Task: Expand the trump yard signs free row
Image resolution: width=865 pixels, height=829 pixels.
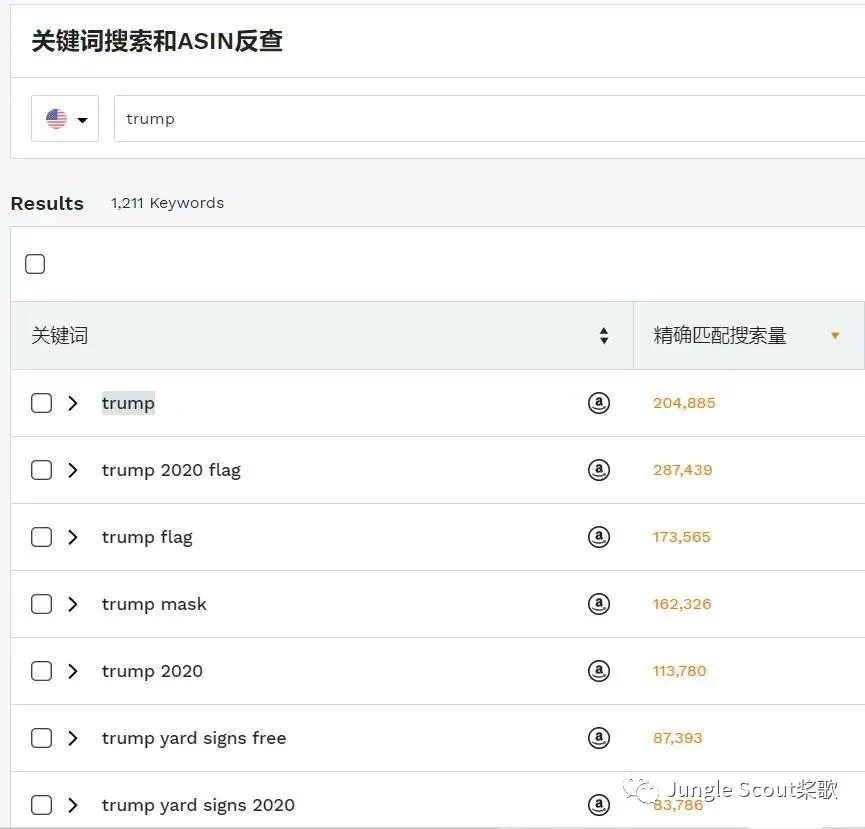Action: coord(73,738)
